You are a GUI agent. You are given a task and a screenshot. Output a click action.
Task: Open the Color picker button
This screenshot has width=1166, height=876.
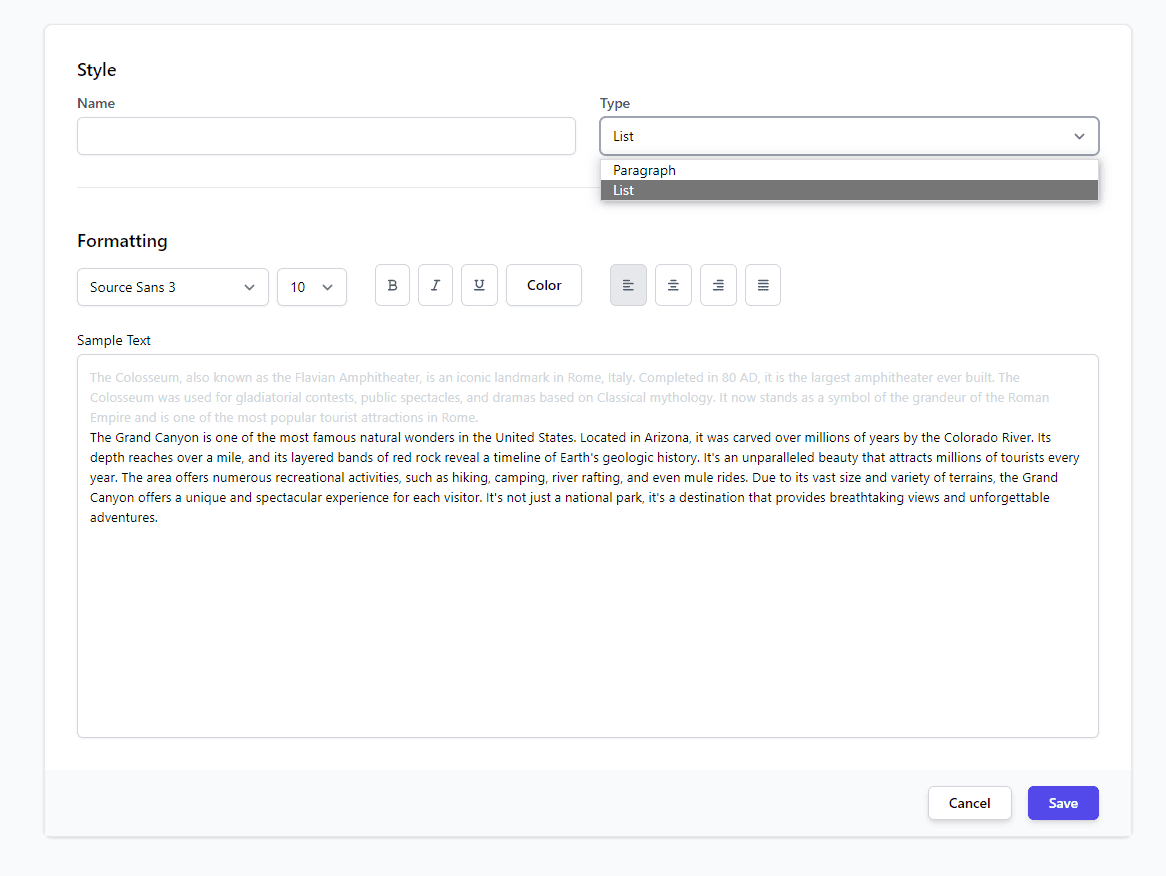click(x=544, y=286)
